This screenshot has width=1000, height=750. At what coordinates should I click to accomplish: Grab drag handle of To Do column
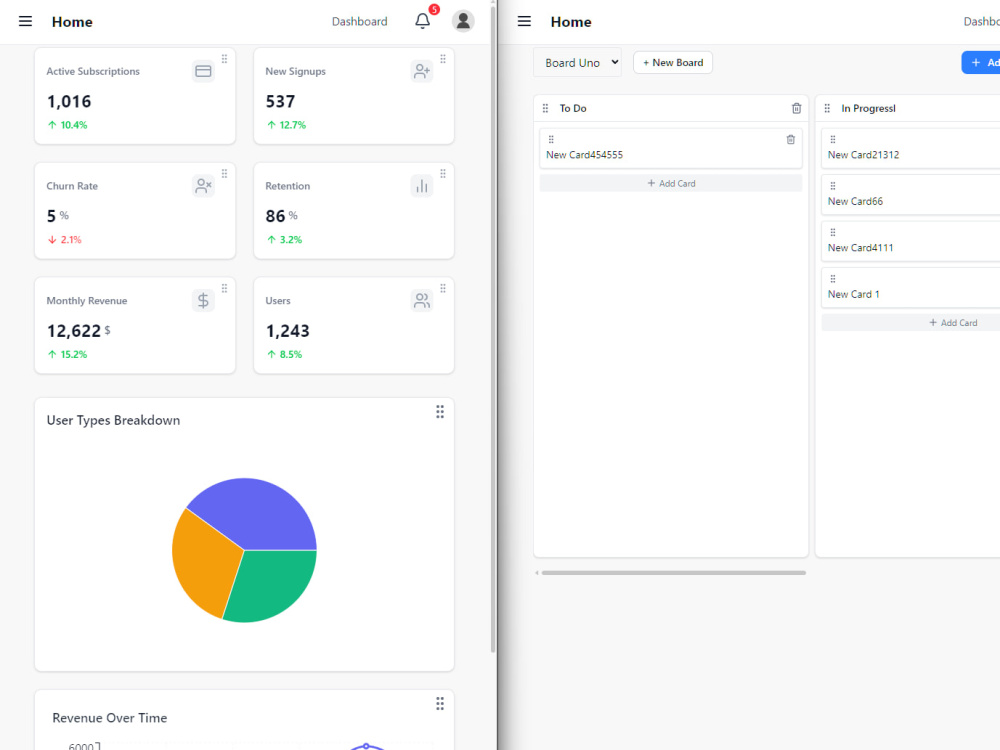click(x=545, y=108)
